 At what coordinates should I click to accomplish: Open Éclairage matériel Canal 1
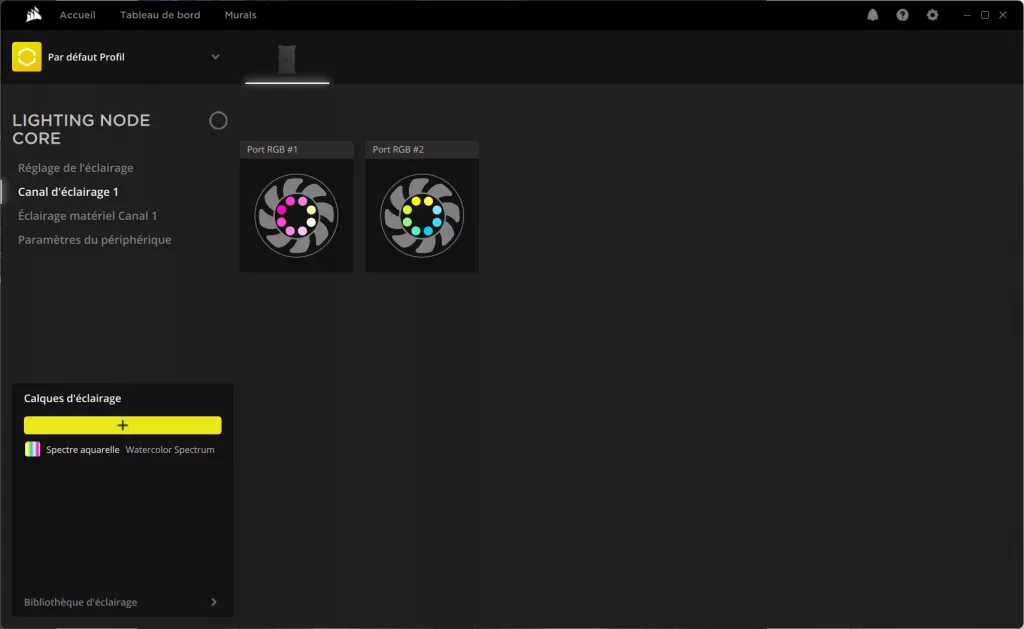click(88, 216)
